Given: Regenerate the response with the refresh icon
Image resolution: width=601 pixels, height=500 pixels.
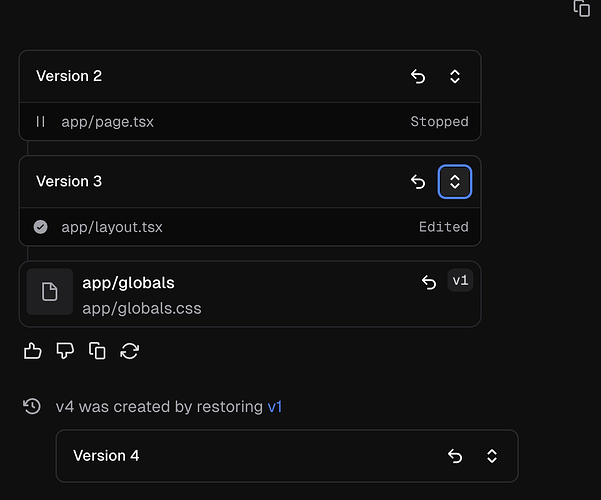Looking at the screenshot, I should click(x=129, y=350).
